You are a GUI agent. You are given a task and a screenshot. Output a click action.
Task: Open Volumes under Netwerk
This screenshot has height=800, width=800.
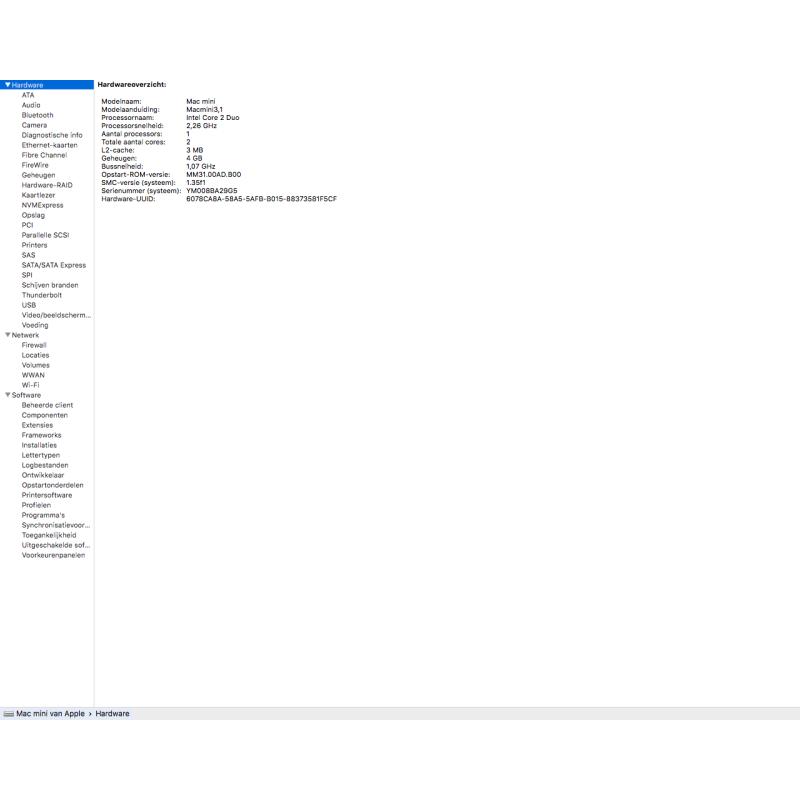pyautogui.click(x=36, y=365)
